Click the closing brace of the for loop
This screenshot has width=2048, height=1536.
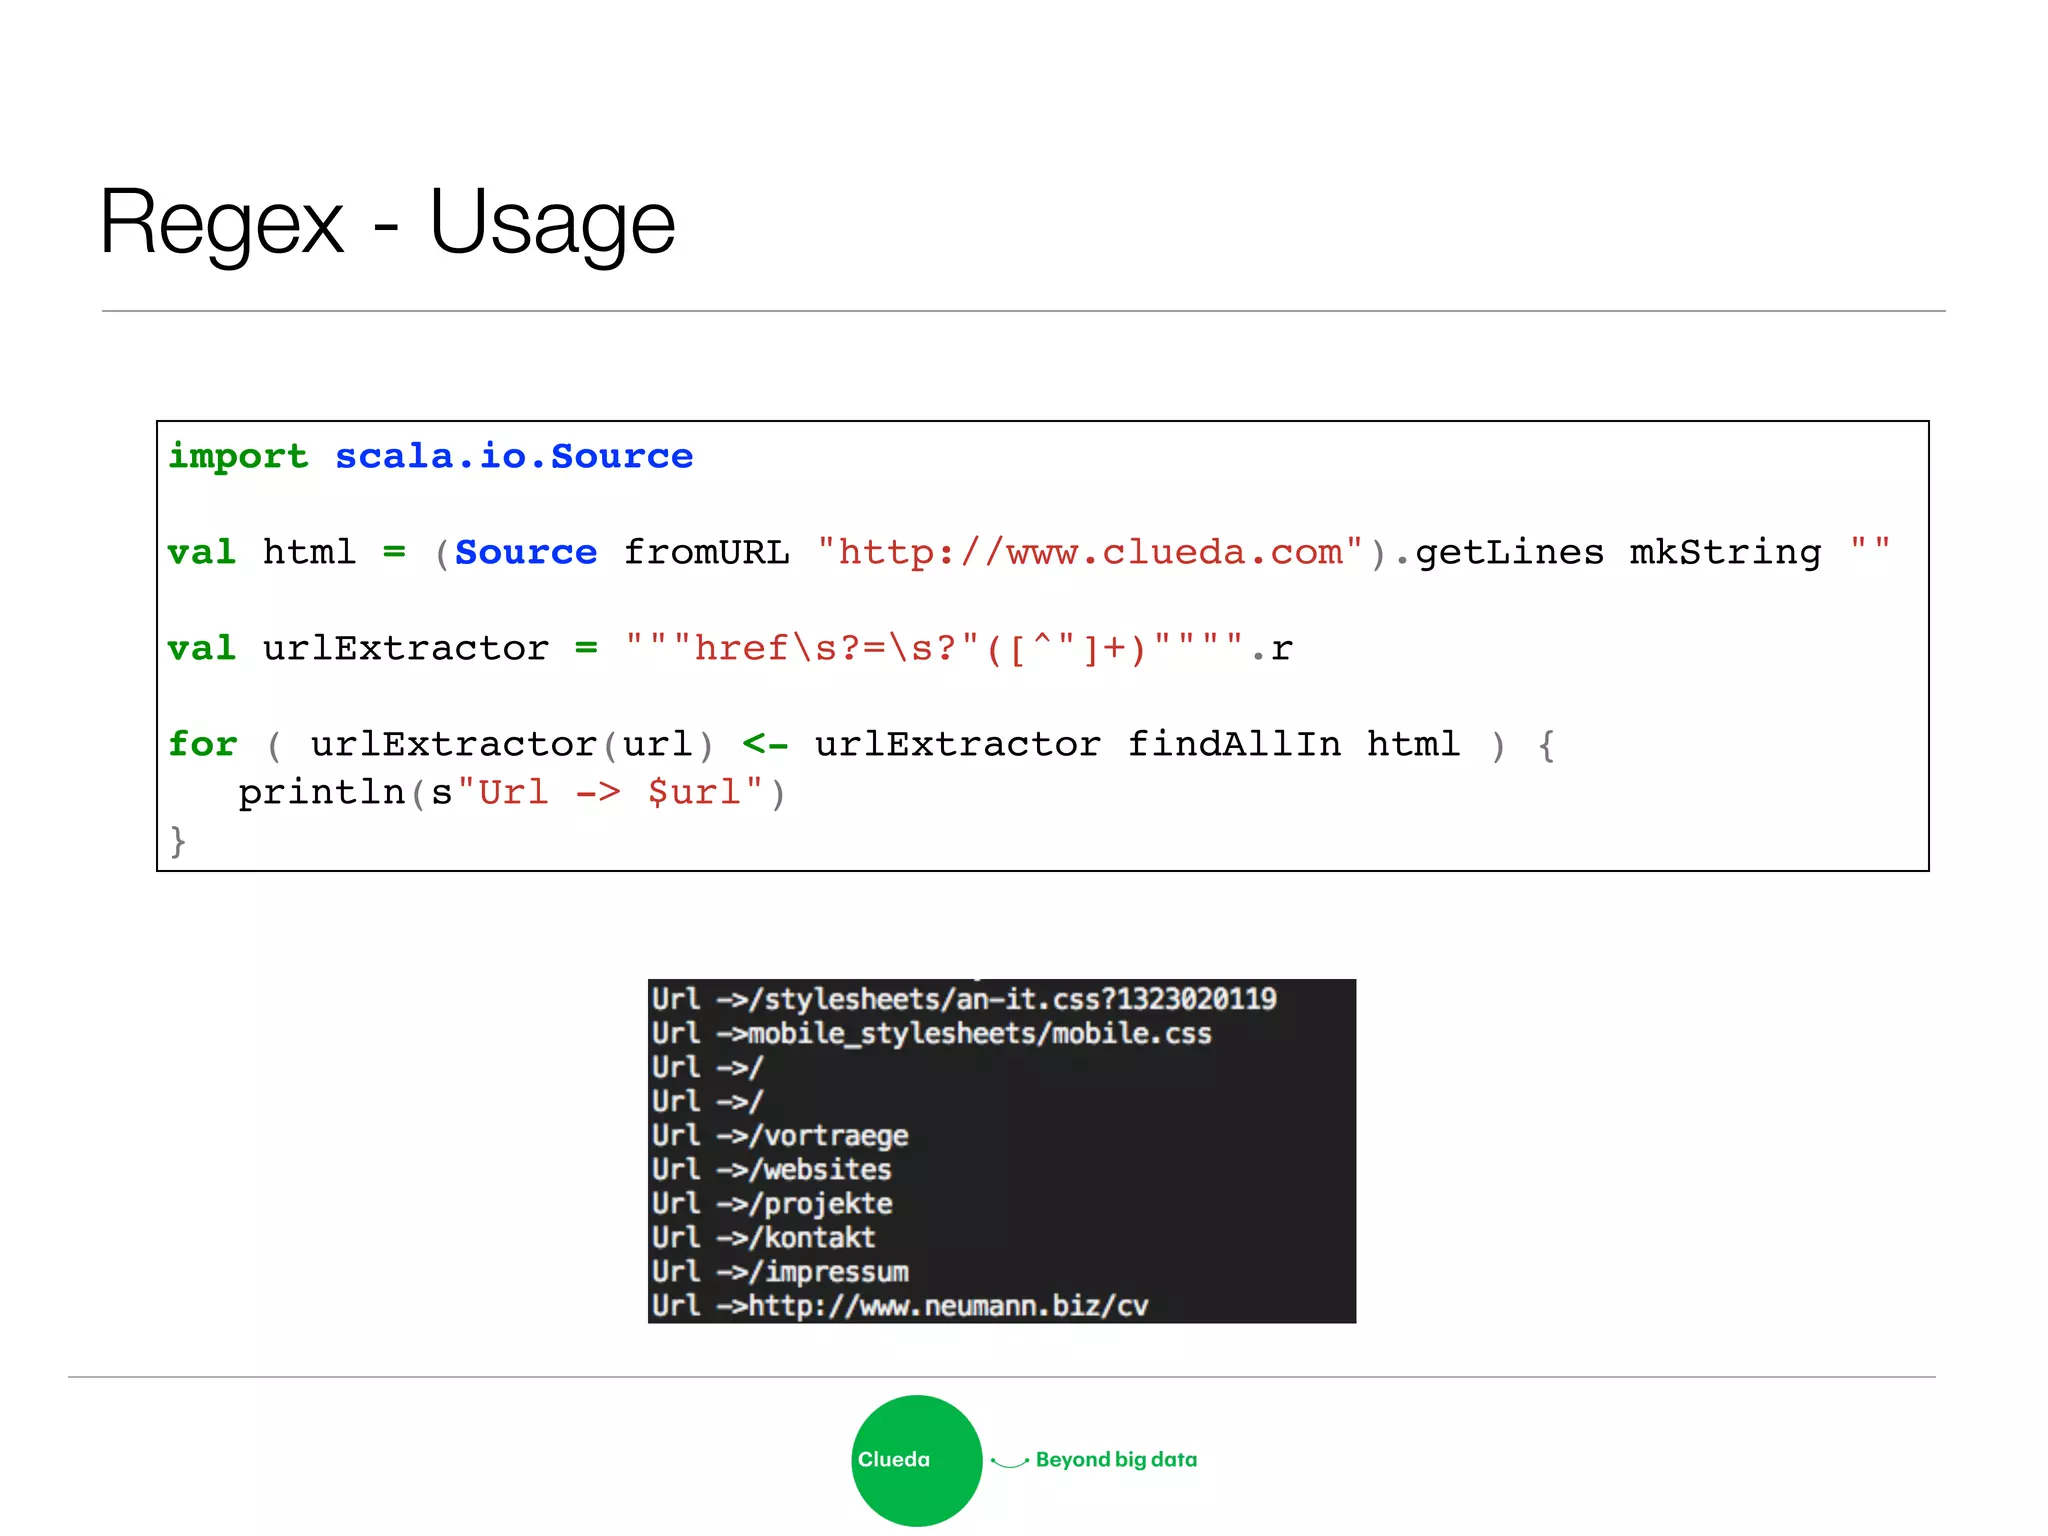pyautogui.click(x=178, y=841)
